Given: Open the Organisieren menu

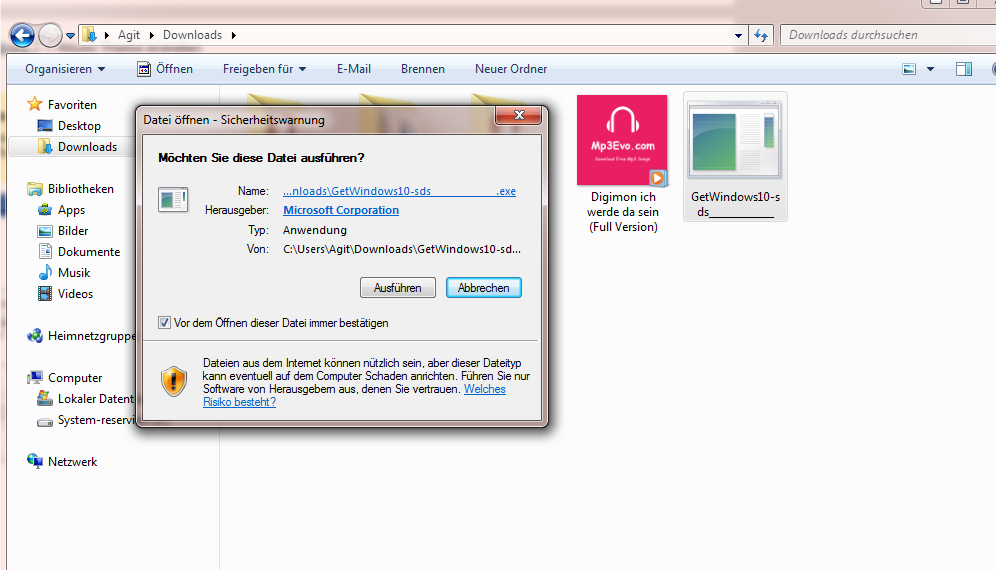Looking at the screenshot, I should click(x=65, y=69).
